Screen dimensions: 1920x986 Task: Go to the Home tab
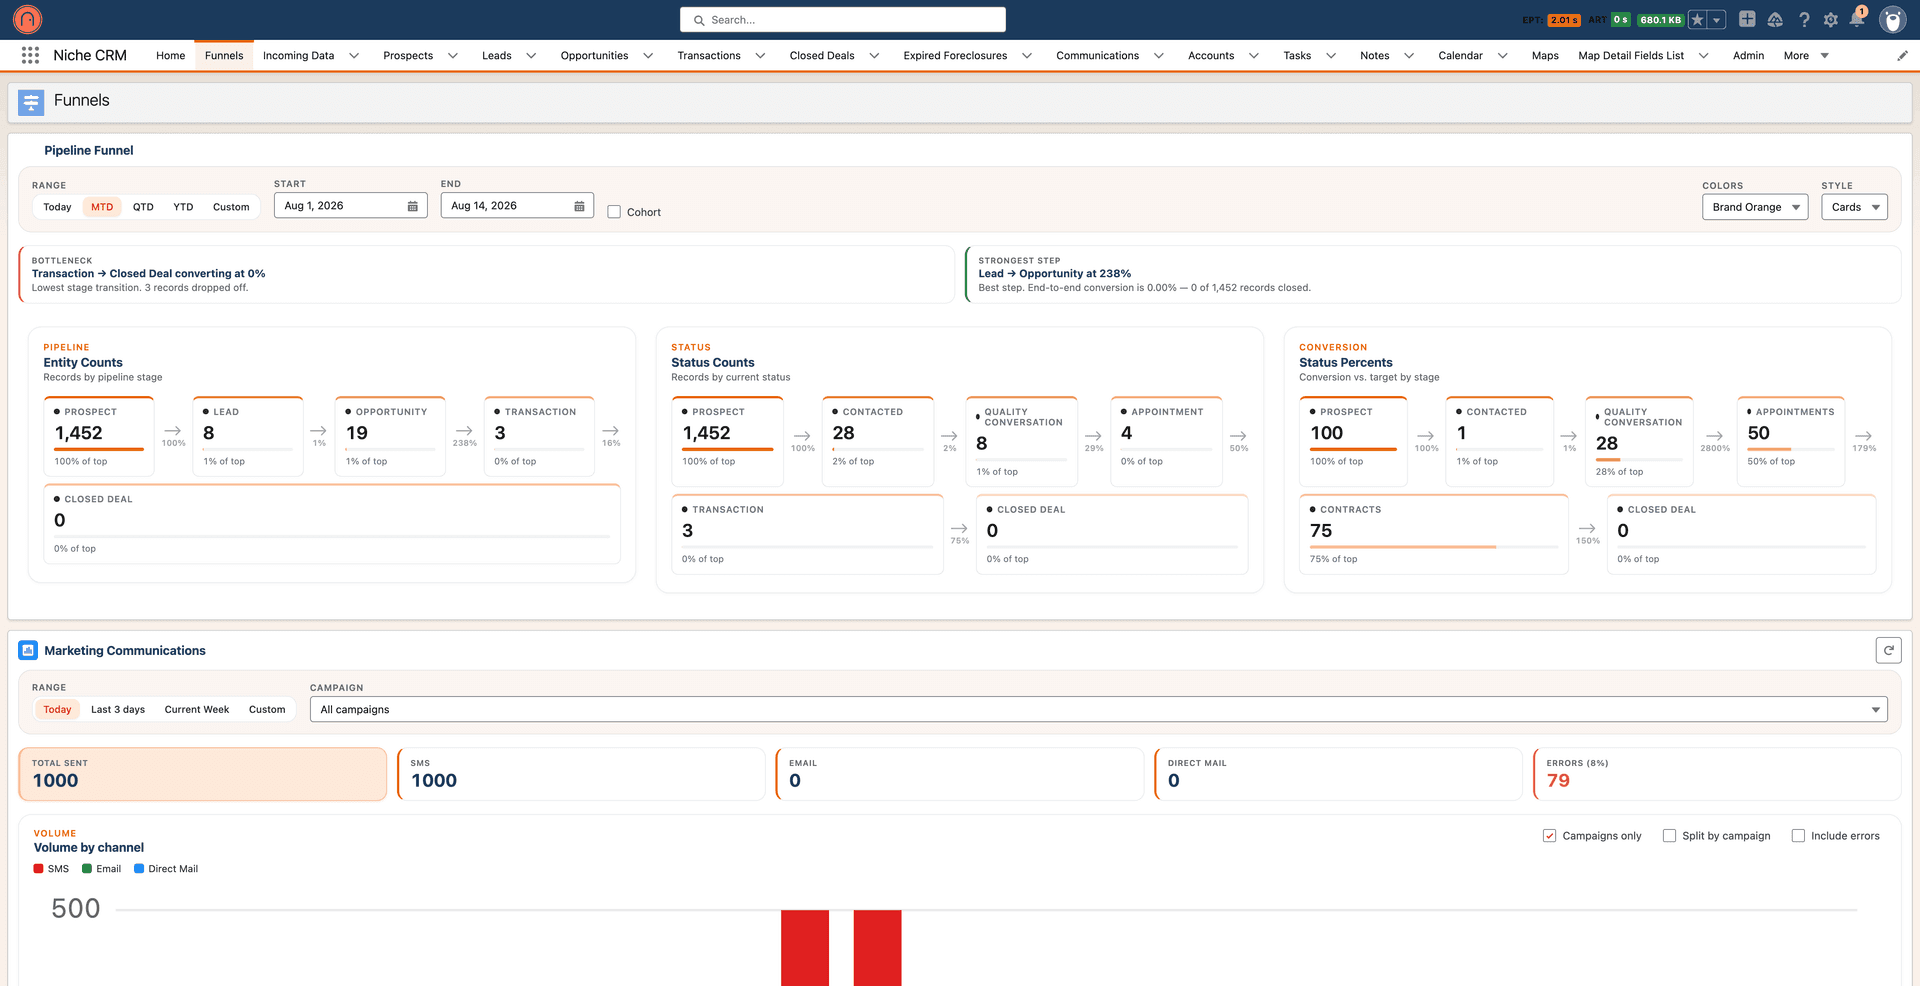click(170, 56)
